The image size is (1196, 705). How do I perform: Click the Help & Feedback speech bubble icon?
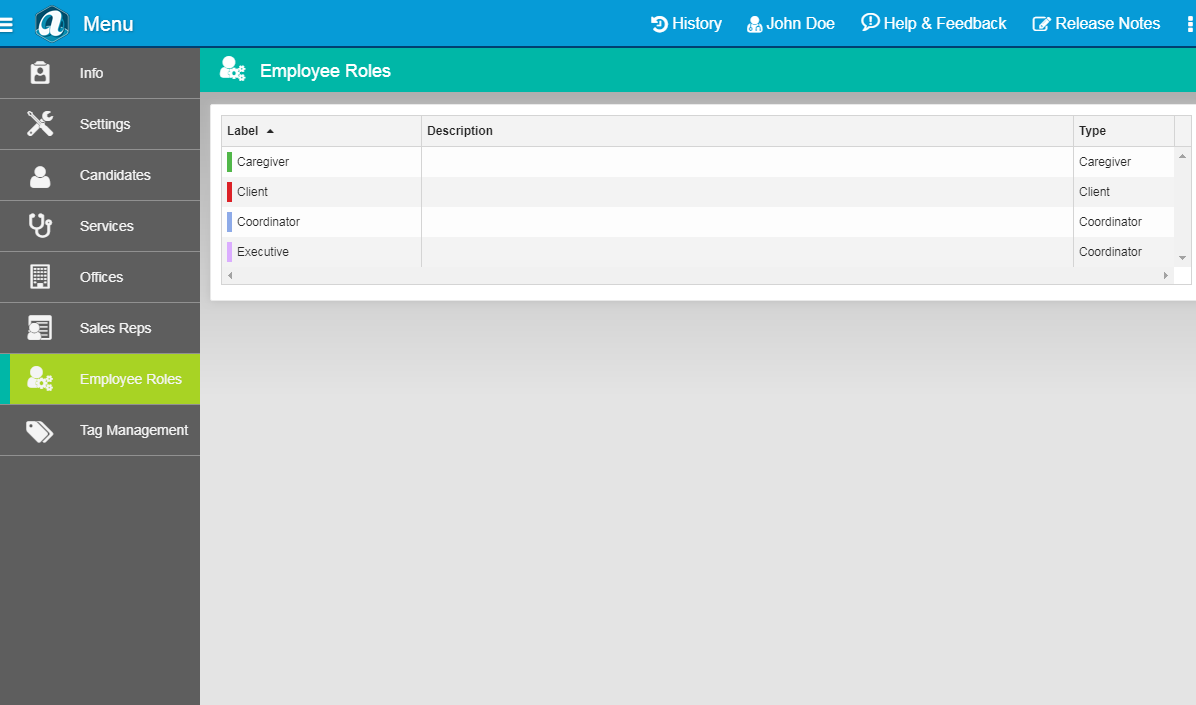(870, 23)
